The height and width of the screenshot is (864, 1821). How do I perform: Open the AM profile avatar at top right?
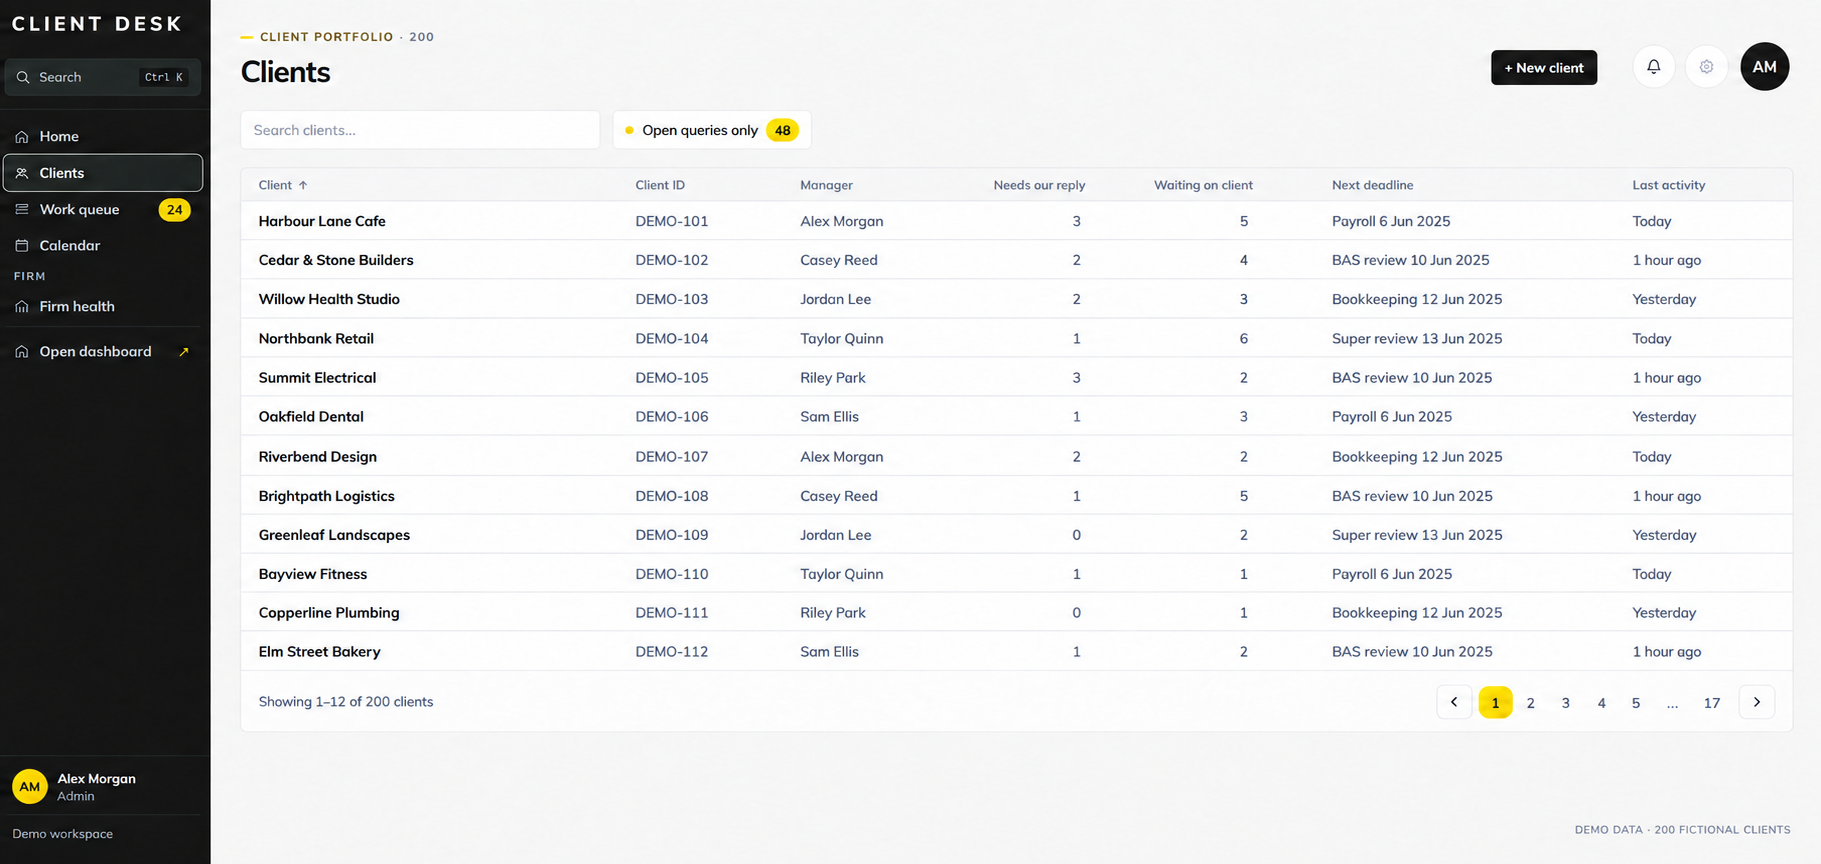(1764, 67)
